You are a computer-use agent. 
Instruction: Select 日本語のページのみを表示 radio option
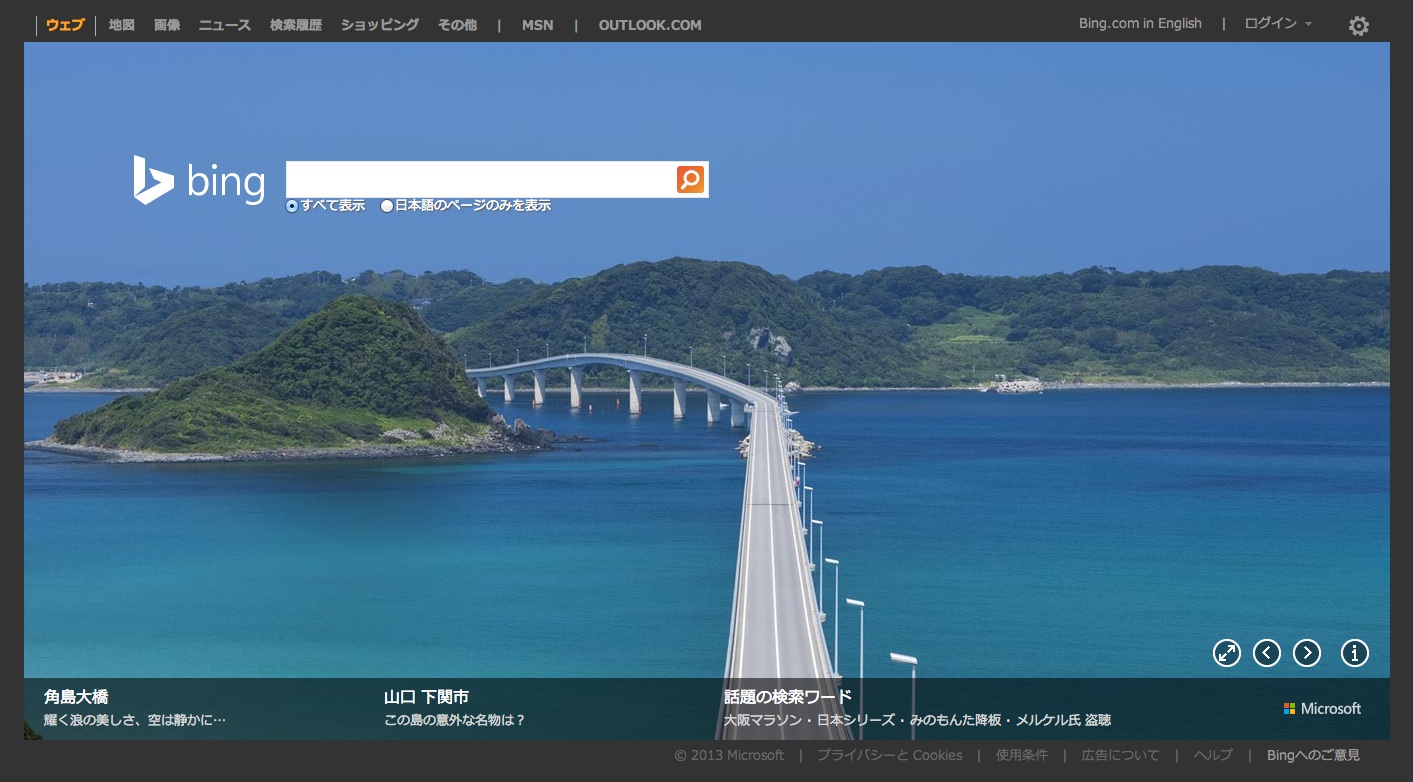click(387, 206)
